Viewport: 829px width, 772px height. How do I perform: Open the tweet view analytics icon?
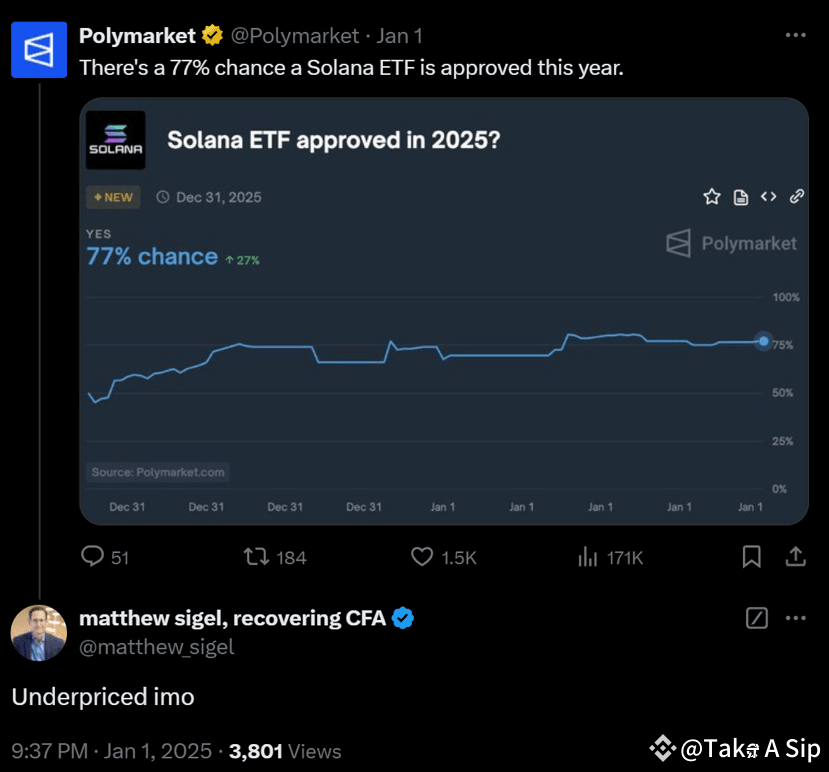[588, 557]
